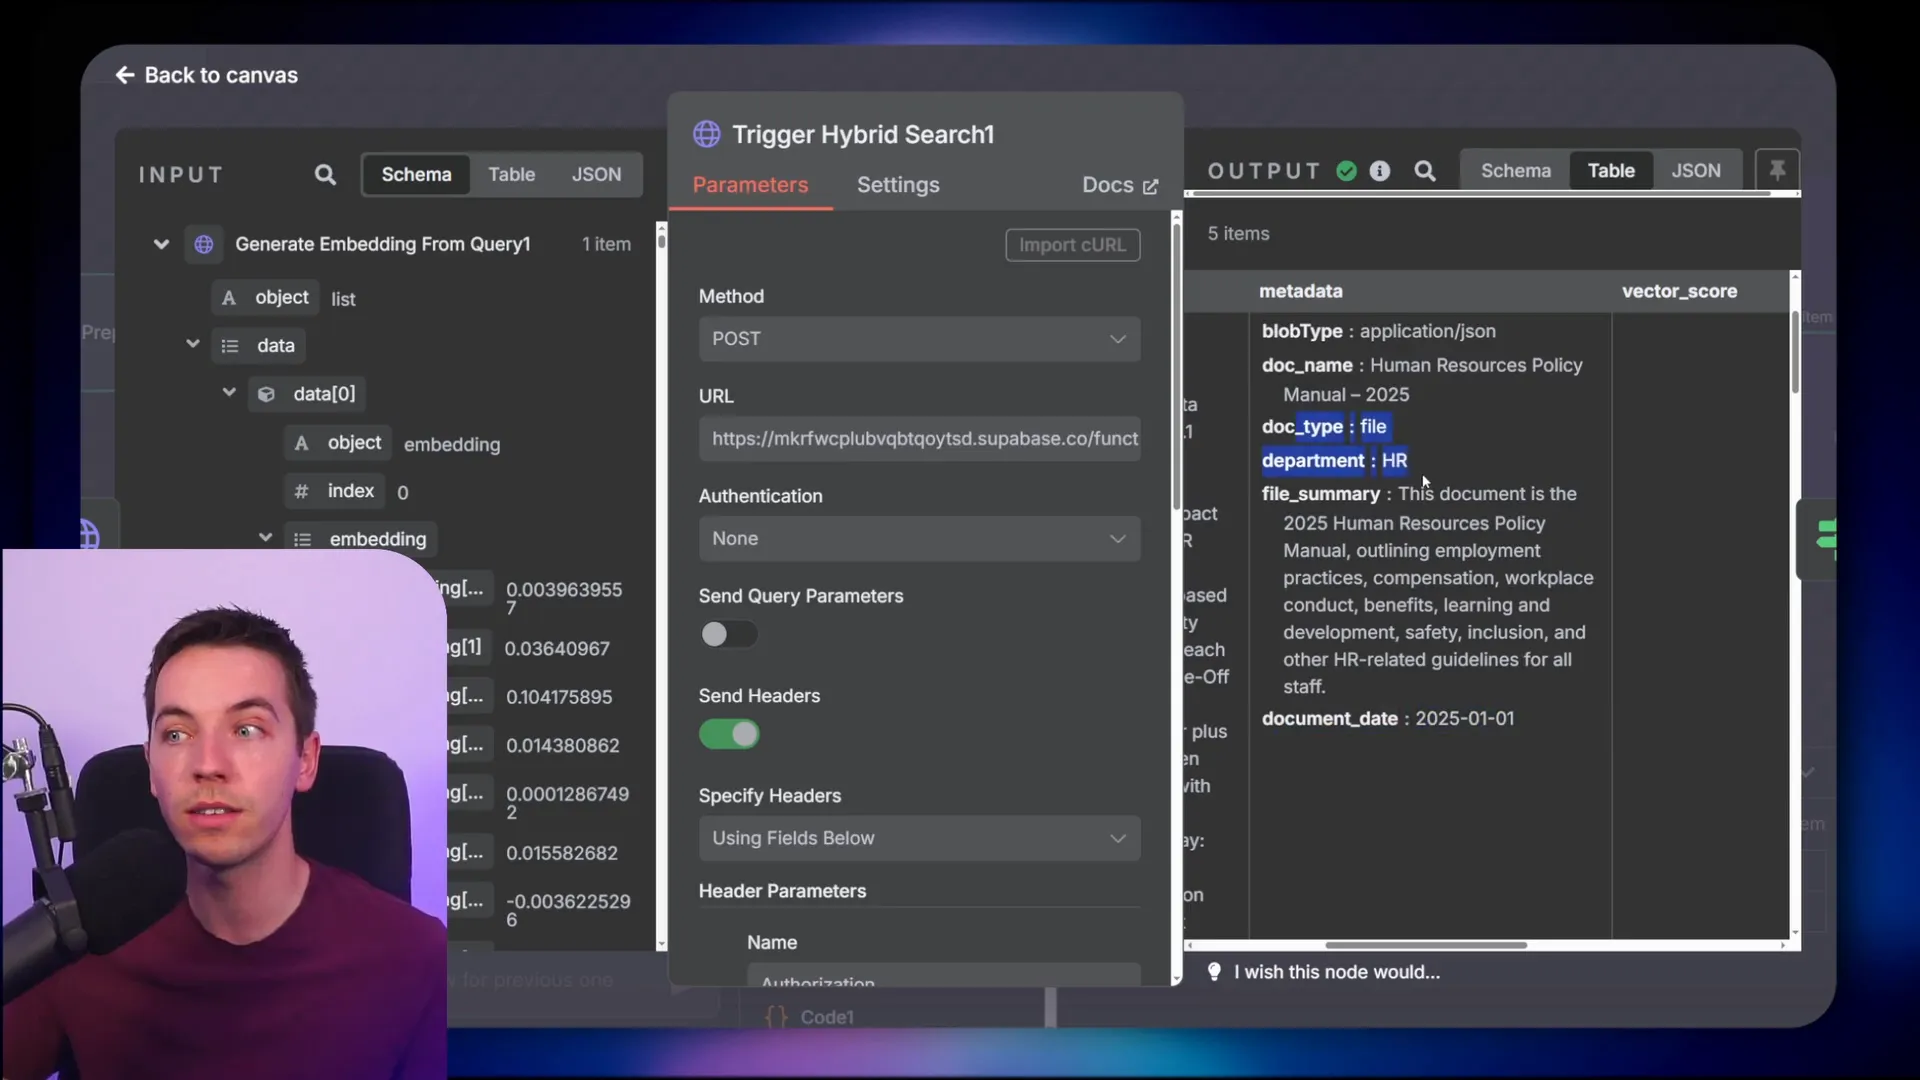Screen dimensions: 1920x1080
Task: Click the list icon of embedding array
Action: (x=302, y=540)
